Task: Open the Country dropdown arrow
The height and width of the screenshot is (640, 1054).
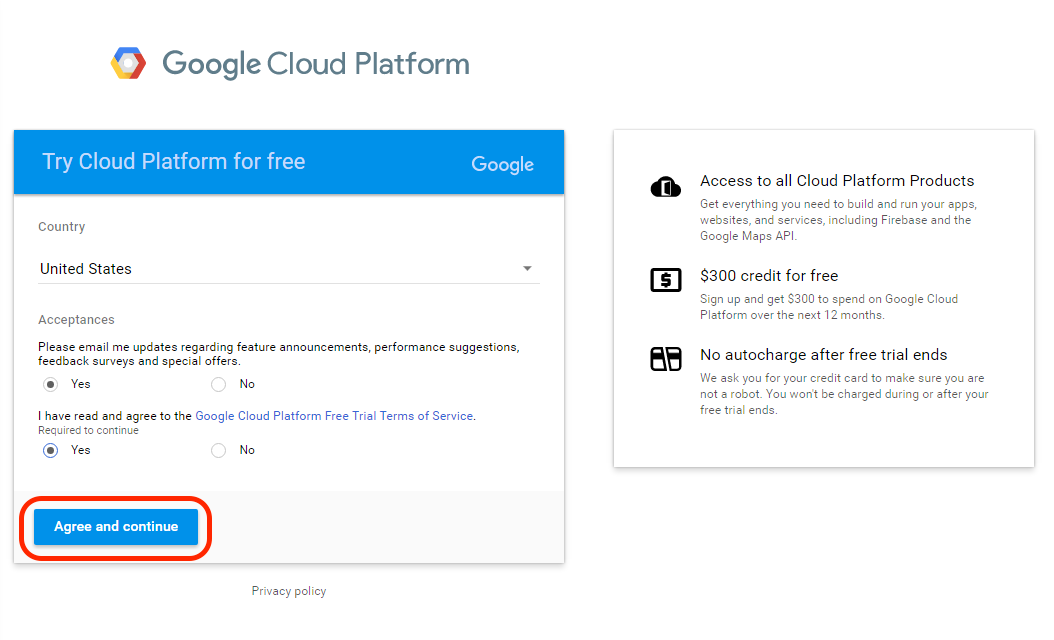Action: [527, 268]
